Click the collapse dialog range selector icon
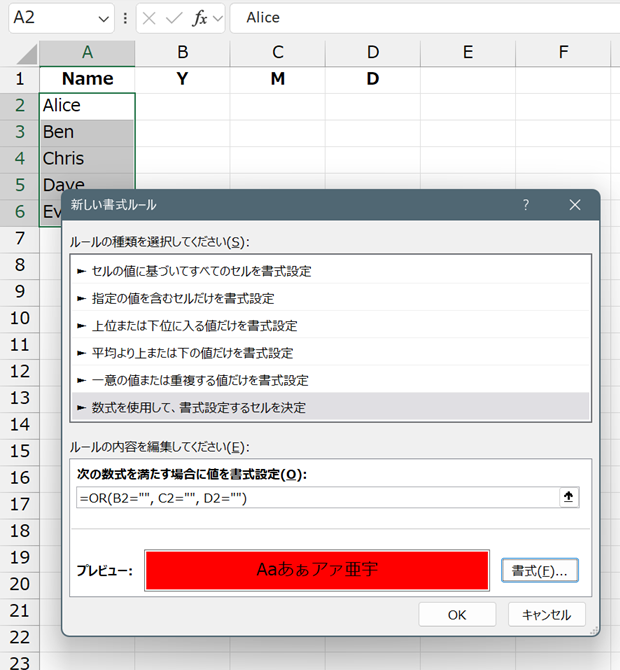 tap(569, 497)
